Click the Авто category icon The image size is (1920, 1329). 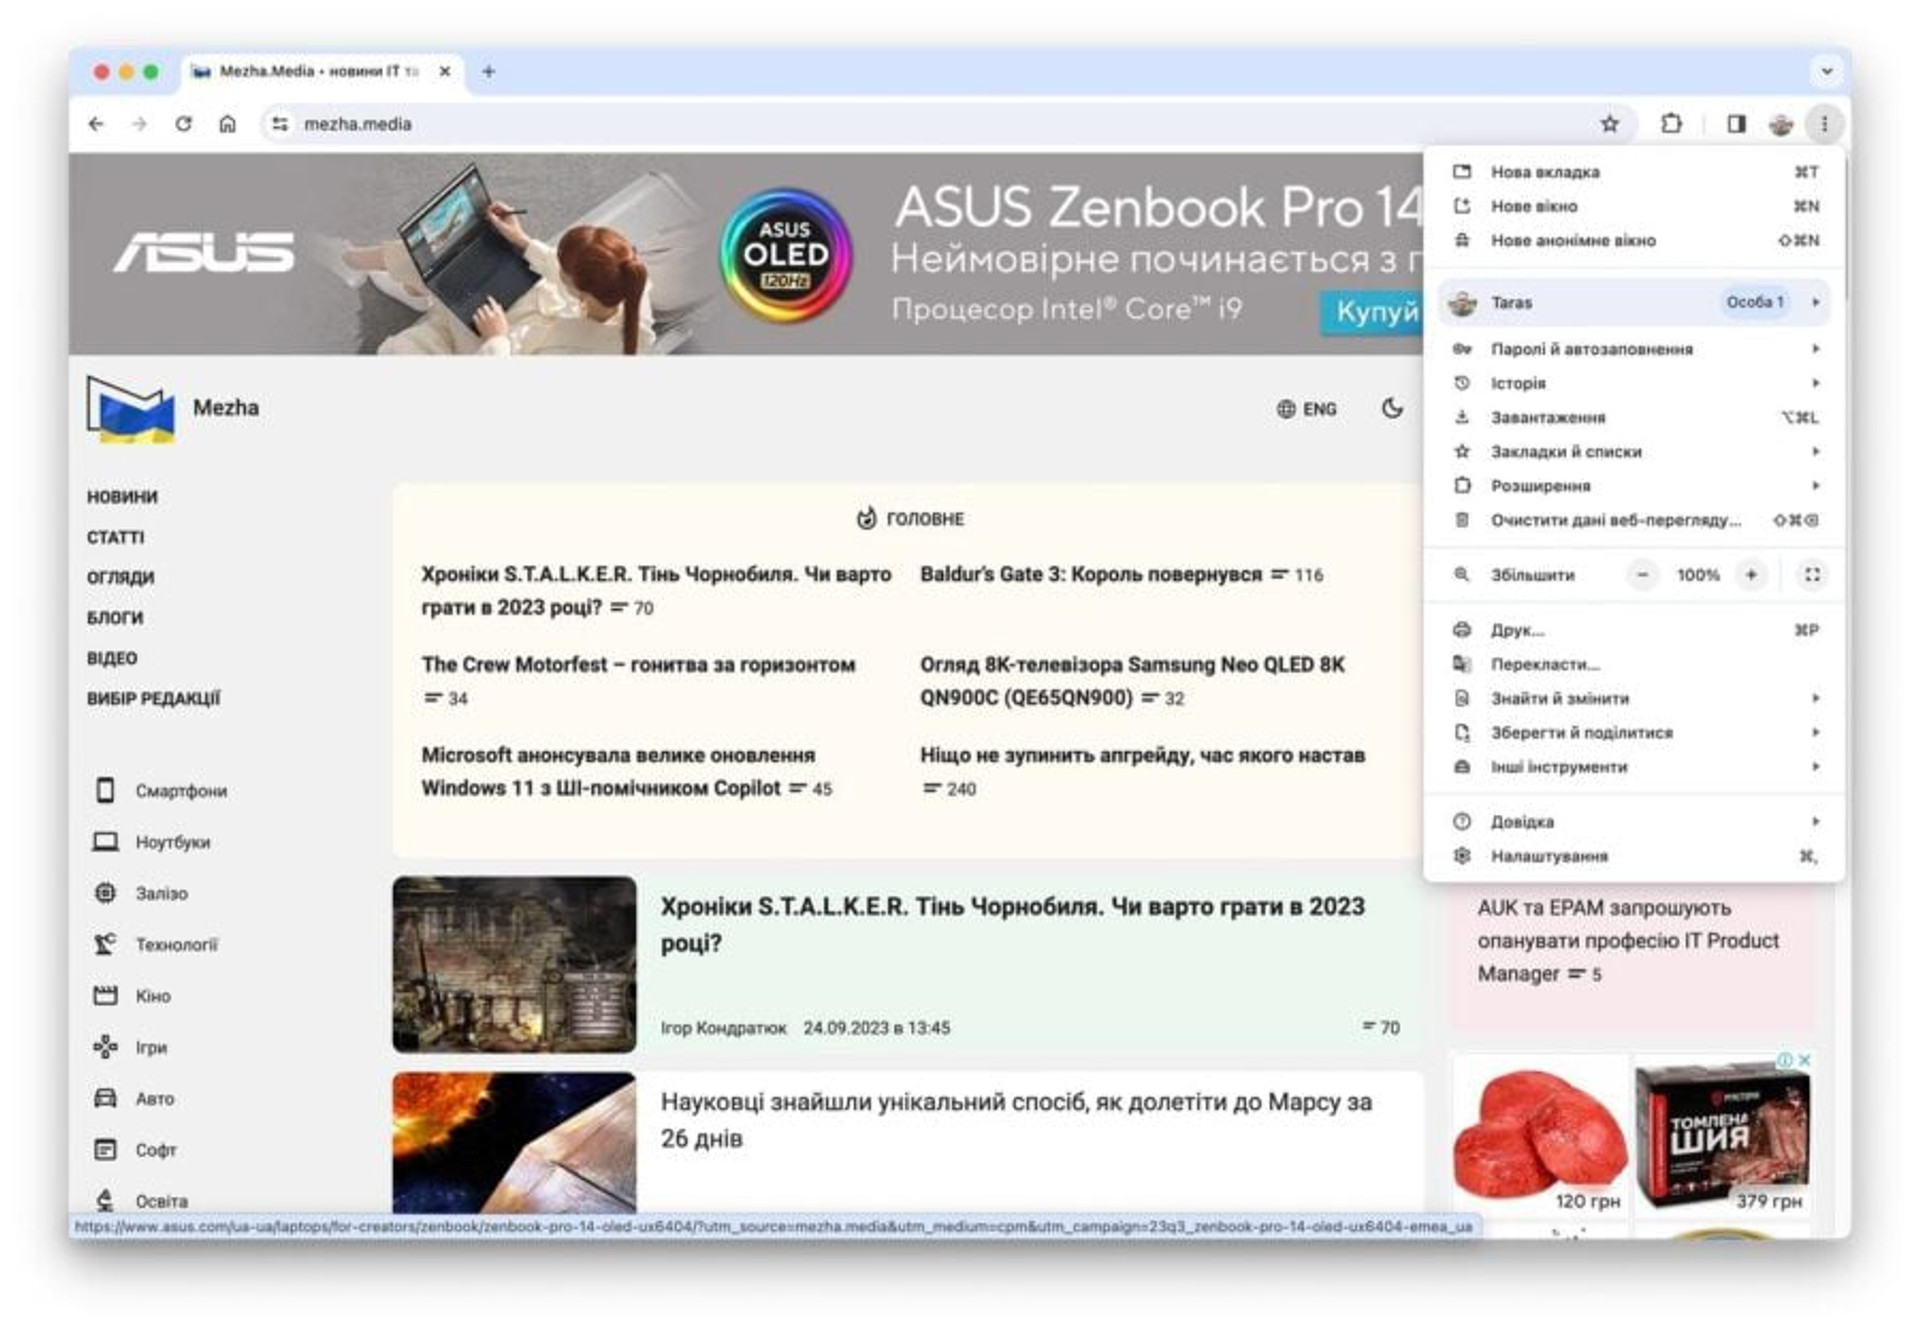105,1098
